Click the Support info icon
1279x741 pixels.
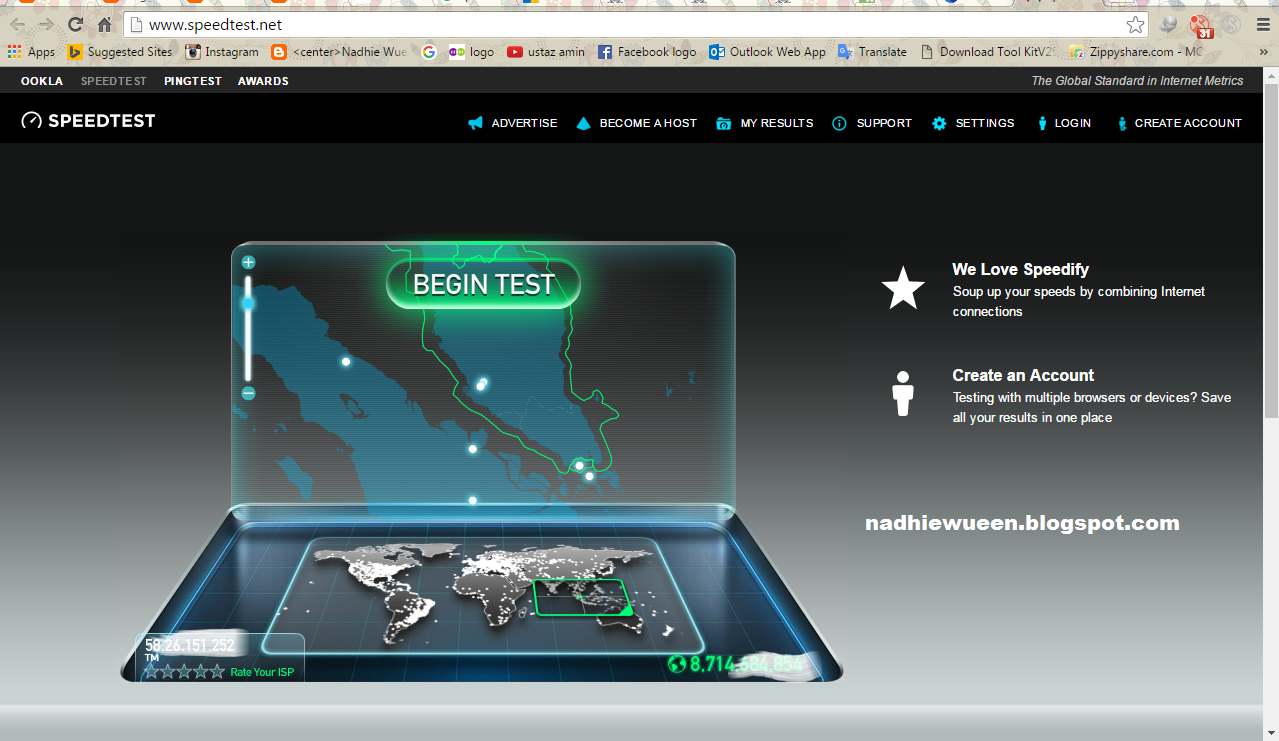point(839,123)
